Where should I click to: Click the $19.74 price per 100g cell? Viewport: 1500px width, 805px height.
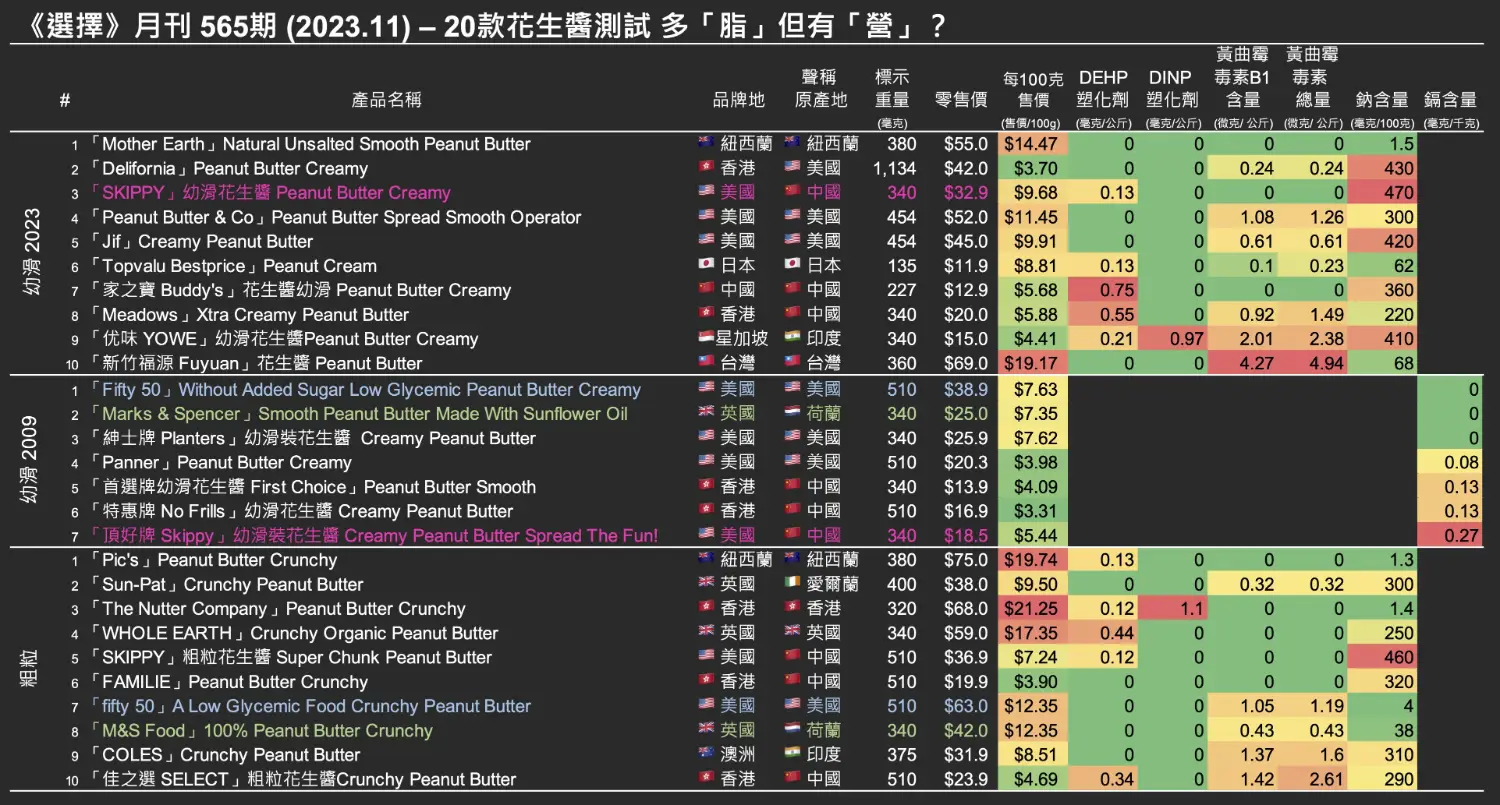coord(1032,560)
